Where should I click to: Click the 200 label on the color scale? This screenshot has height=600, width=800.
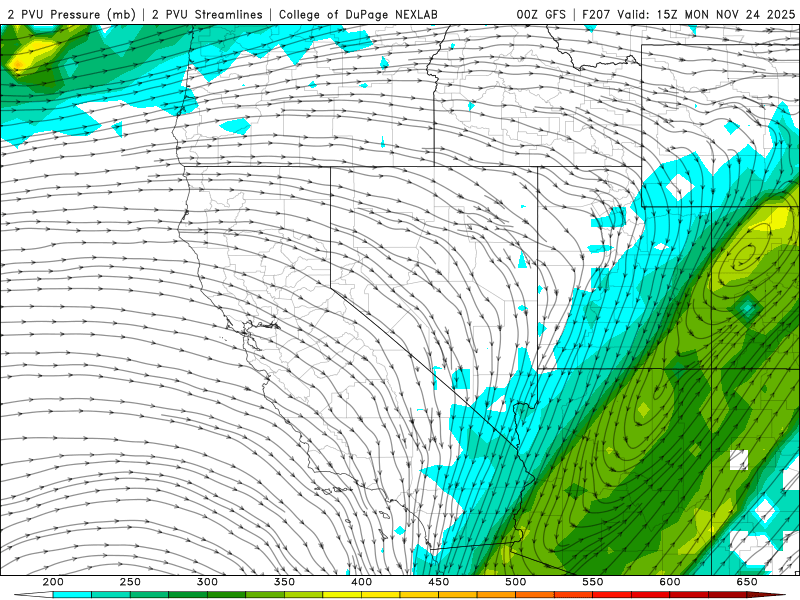53,582
